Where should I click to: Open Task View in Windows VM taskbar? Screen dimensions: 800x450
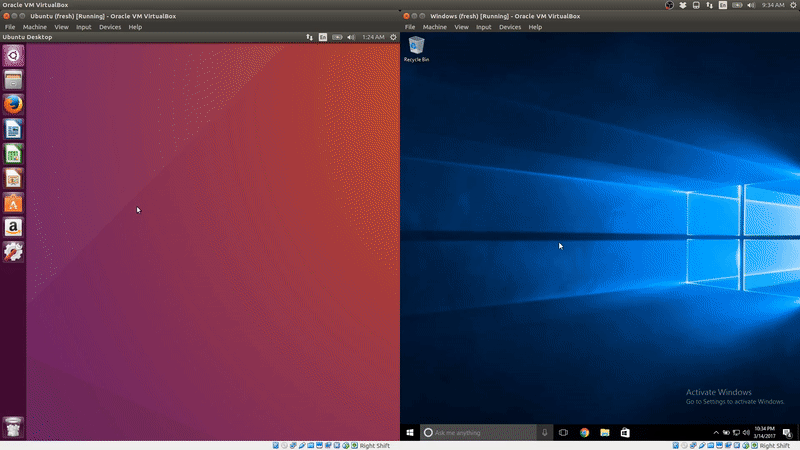[563, 433]
